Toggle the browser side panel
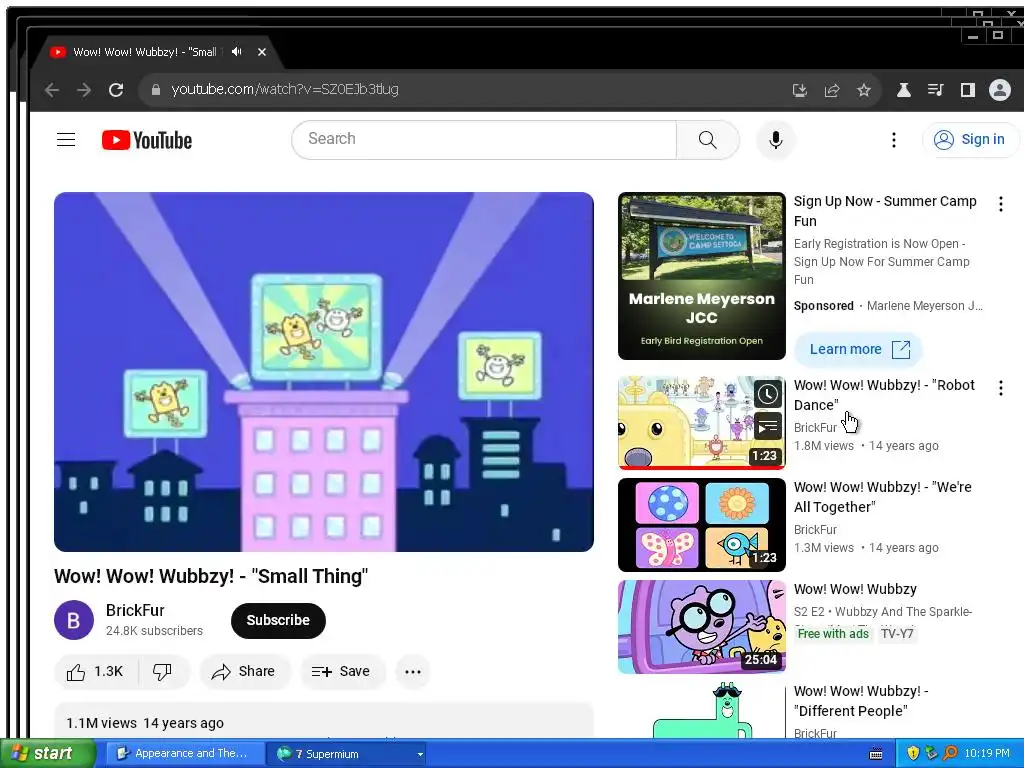The image size is (1024, 768). point(967,90)
